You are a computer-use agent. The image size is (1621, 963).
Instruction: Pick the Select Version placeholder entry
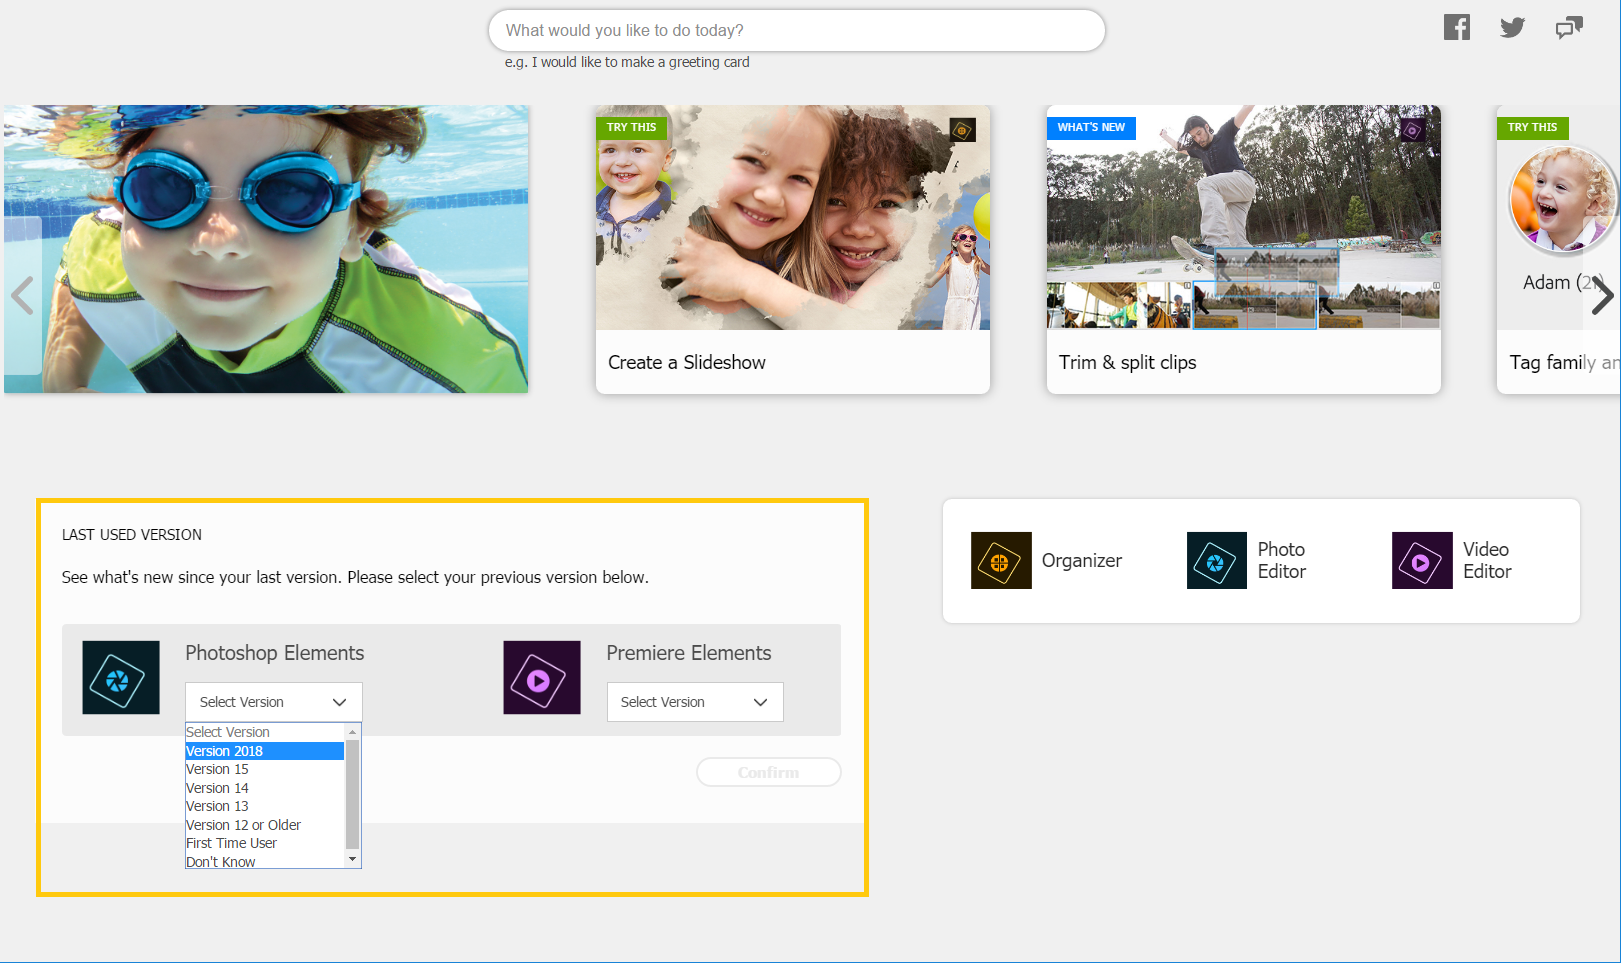[x=265, y=732]
